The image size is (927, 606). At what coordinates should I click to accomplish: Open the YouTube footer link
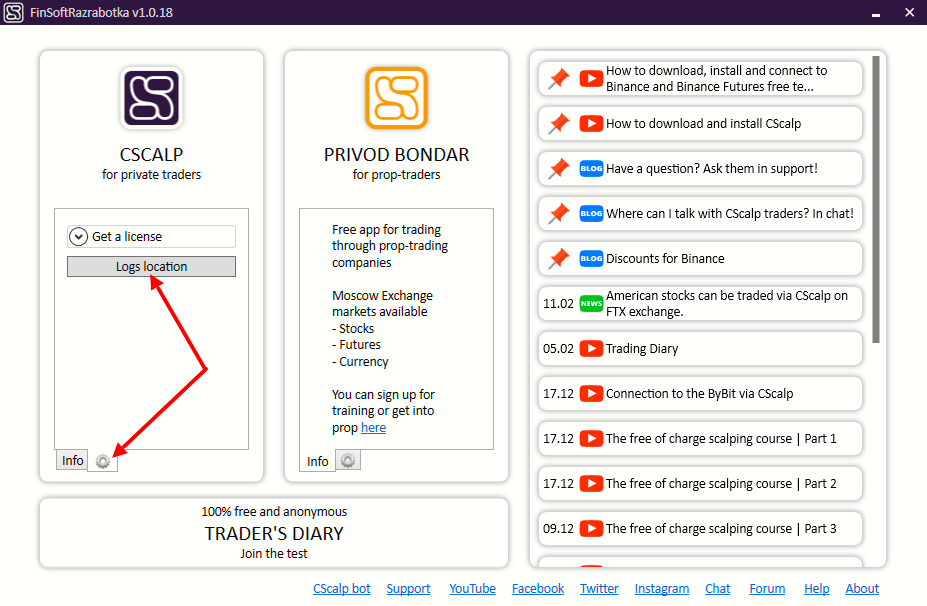tap(472, 589)
